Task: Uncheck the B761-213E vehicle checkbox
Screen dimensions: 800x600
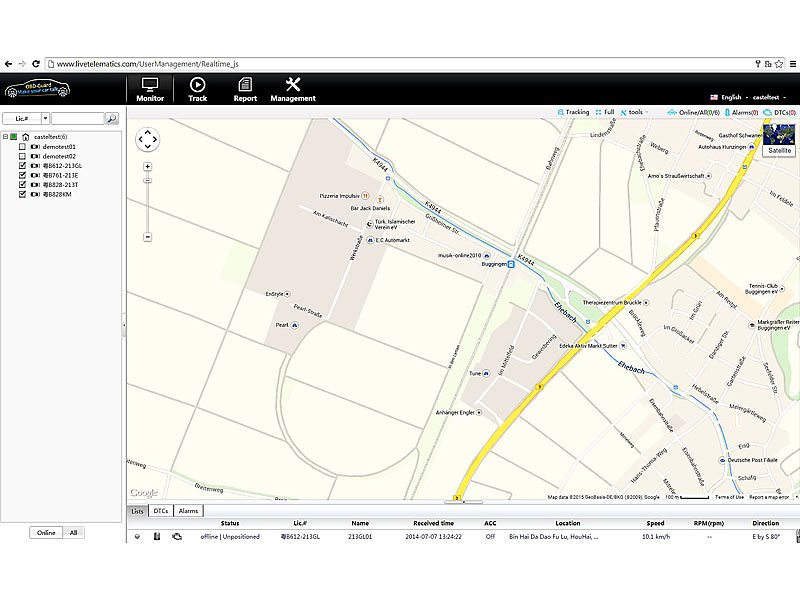Action: pos(22,175)
